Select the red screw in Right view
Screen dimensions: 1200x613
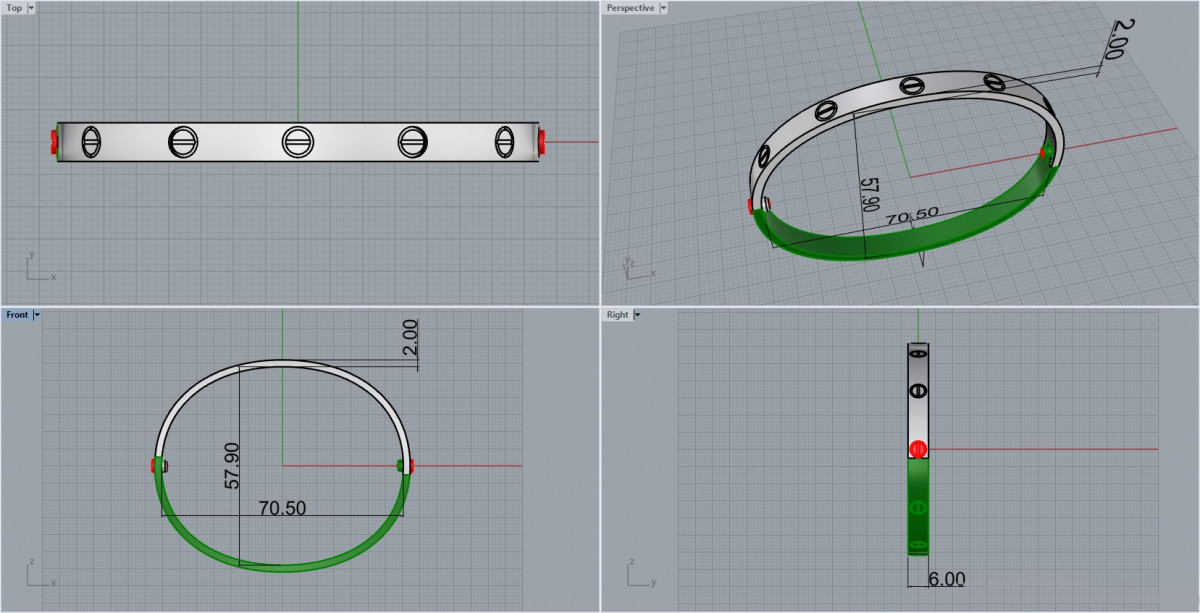[918, 449]
